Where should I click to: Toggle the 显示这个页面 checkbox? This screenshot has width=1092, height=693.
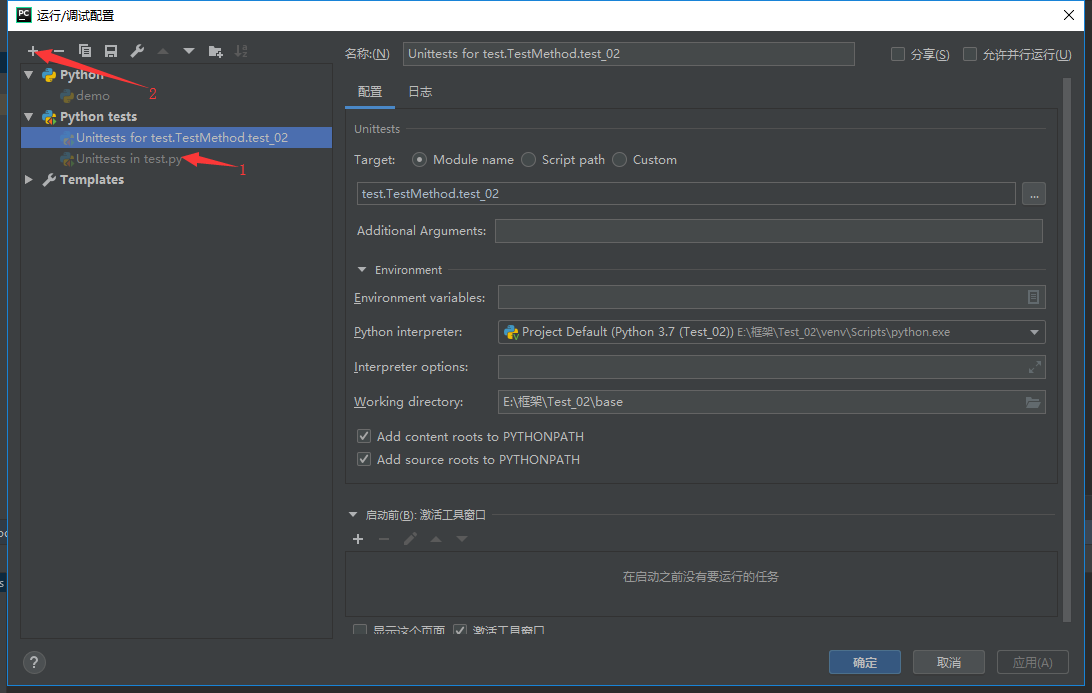(x=360, y=630)
